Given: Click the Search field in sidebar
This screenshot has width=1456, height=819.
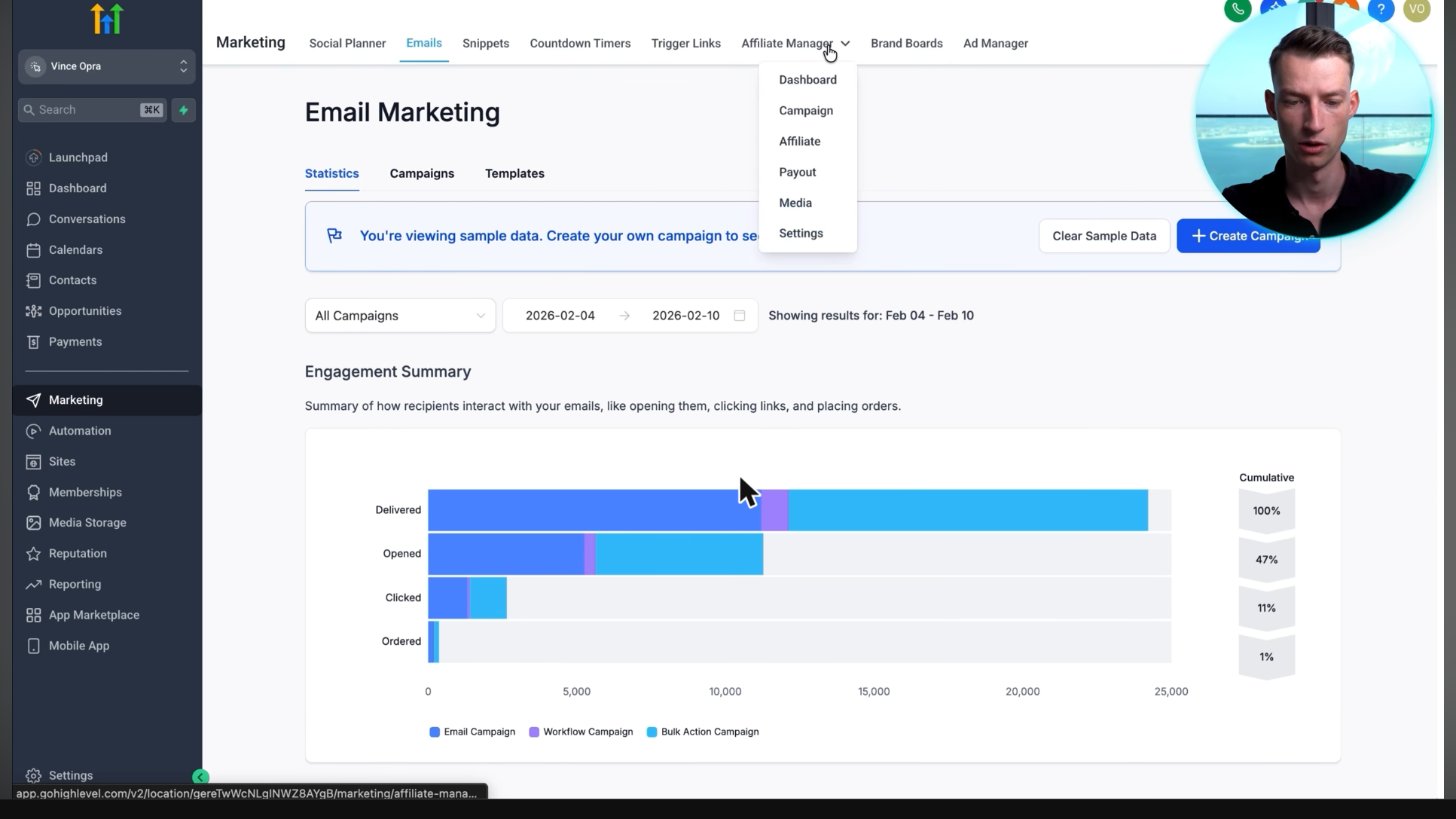Looking at the screenshot, I should pos(92,110).
